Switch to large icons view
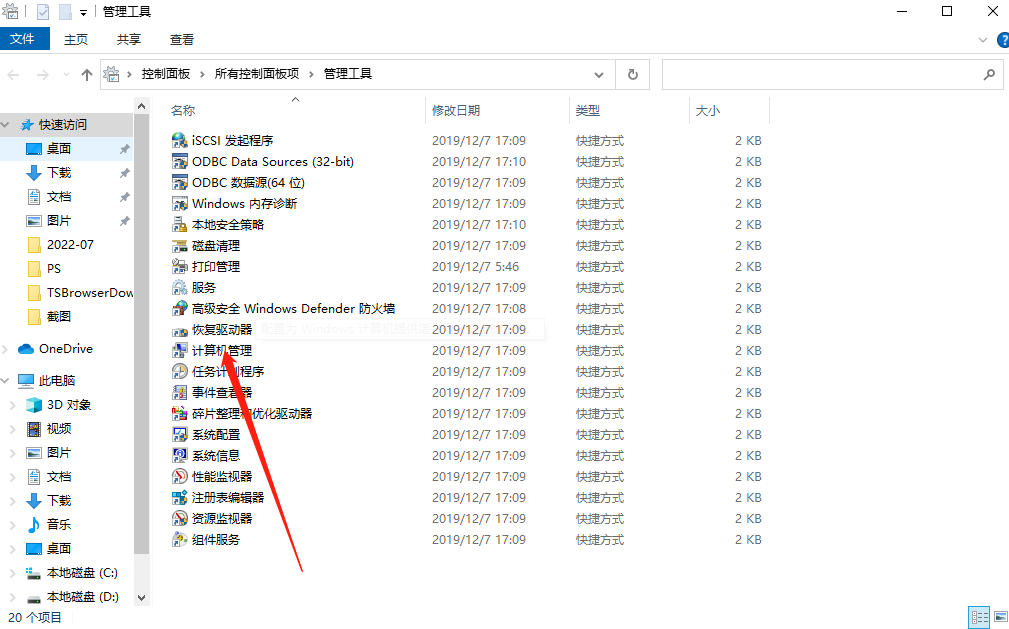This screenshot has height=629, width=1009. click(x=1000, y=617)
